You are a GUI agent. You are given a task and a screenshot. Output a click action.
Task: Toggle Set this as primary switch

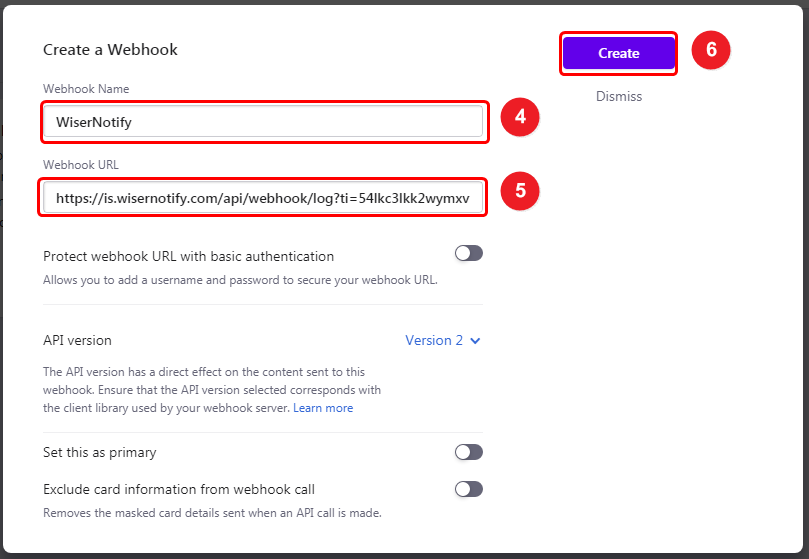[x=468, y=452]
